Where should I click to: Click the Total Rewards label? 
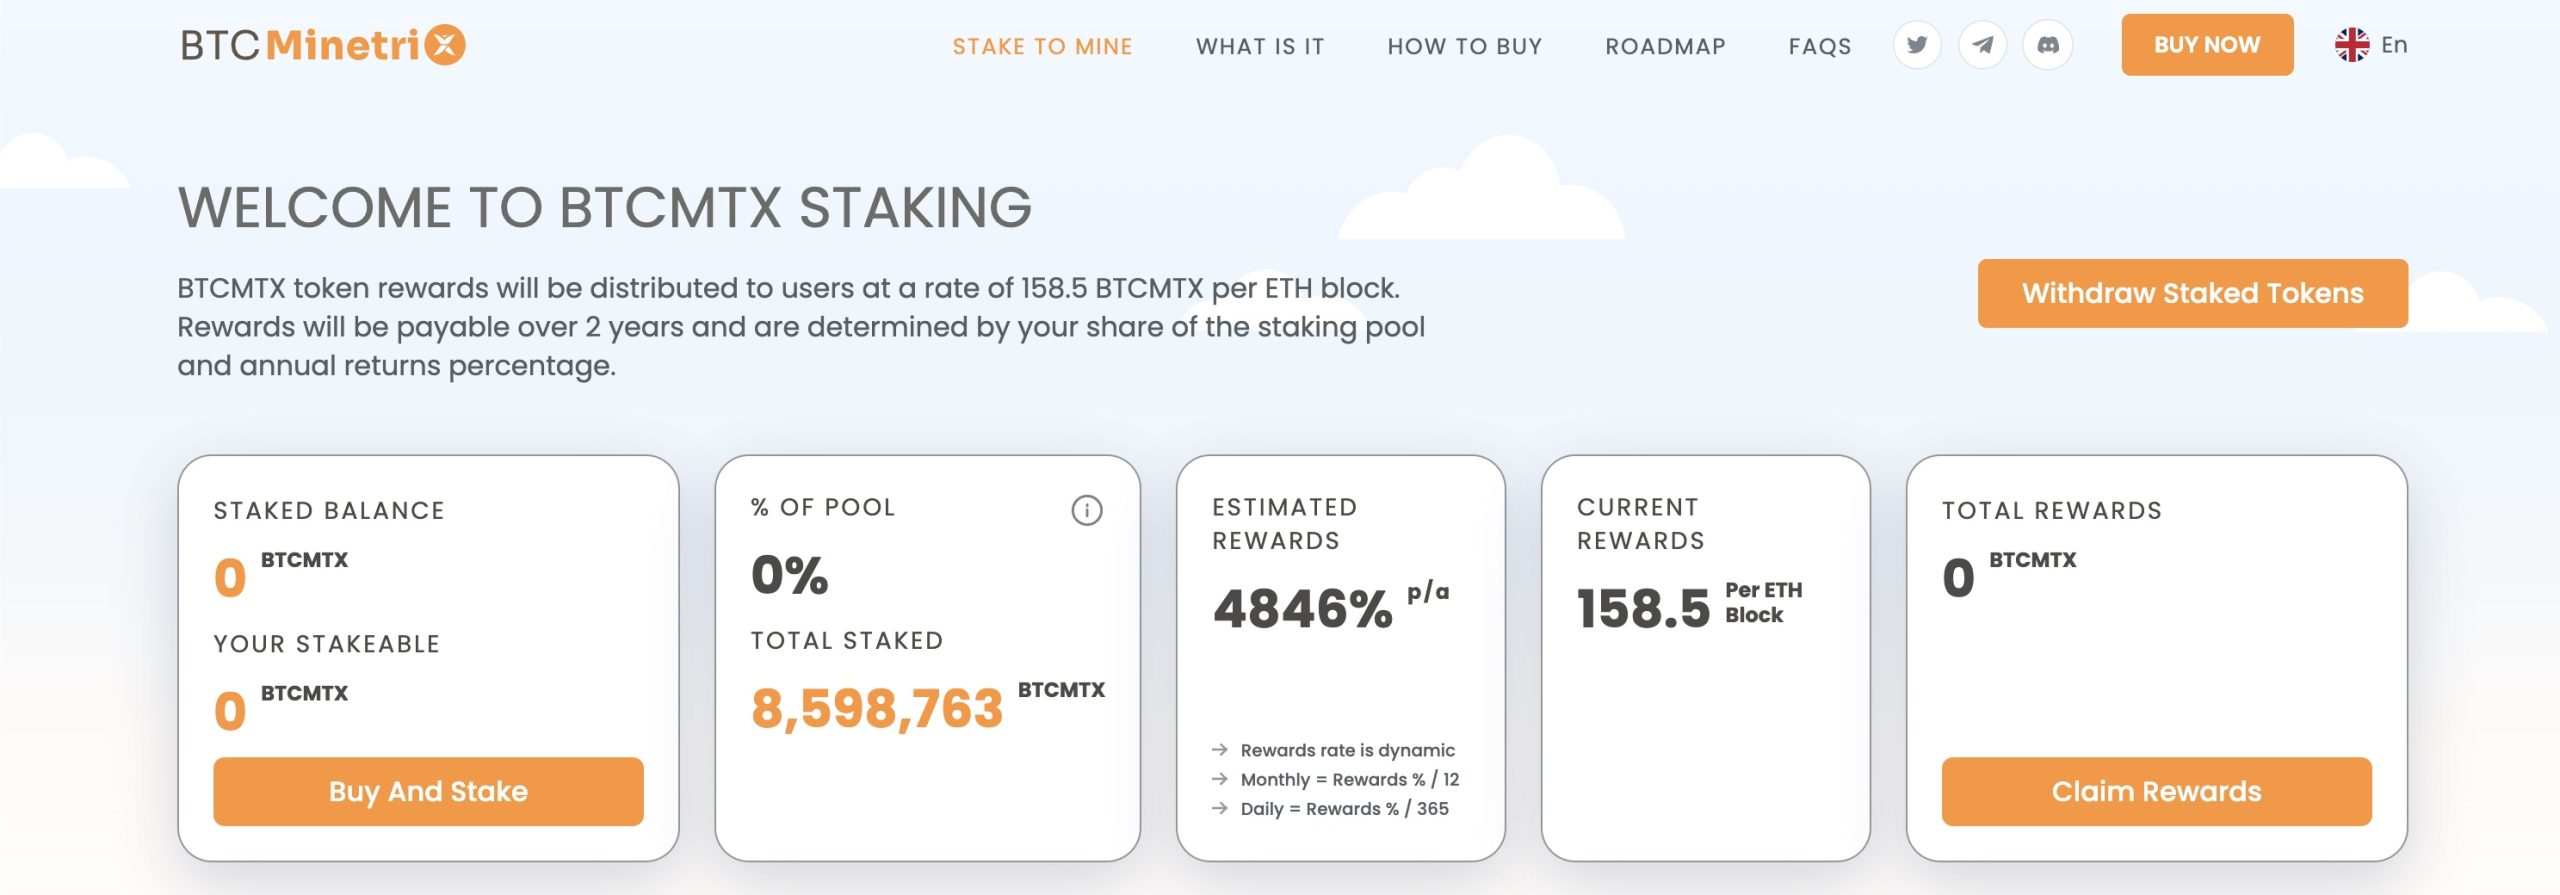(x=2052, y=510)
